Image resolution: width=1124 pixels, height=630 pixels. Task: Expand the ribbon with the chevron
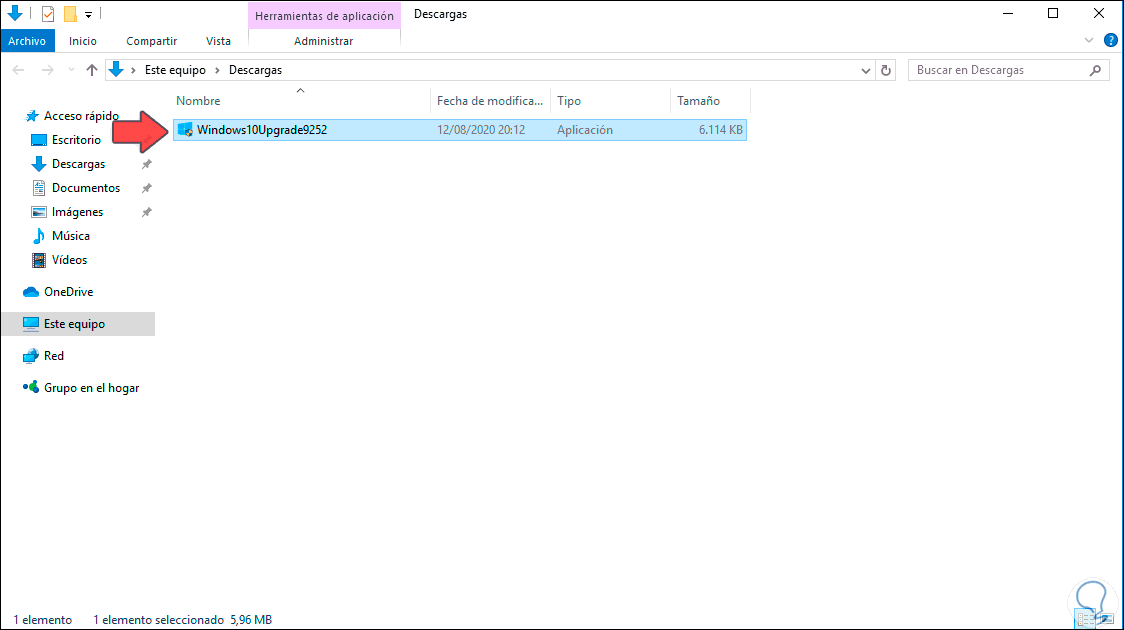1089,41
